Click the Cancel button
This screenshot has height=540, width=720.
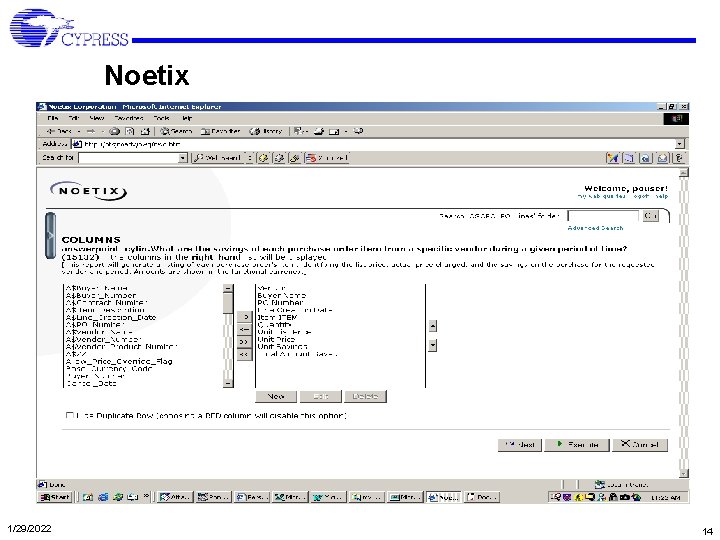tap(640, 444)
